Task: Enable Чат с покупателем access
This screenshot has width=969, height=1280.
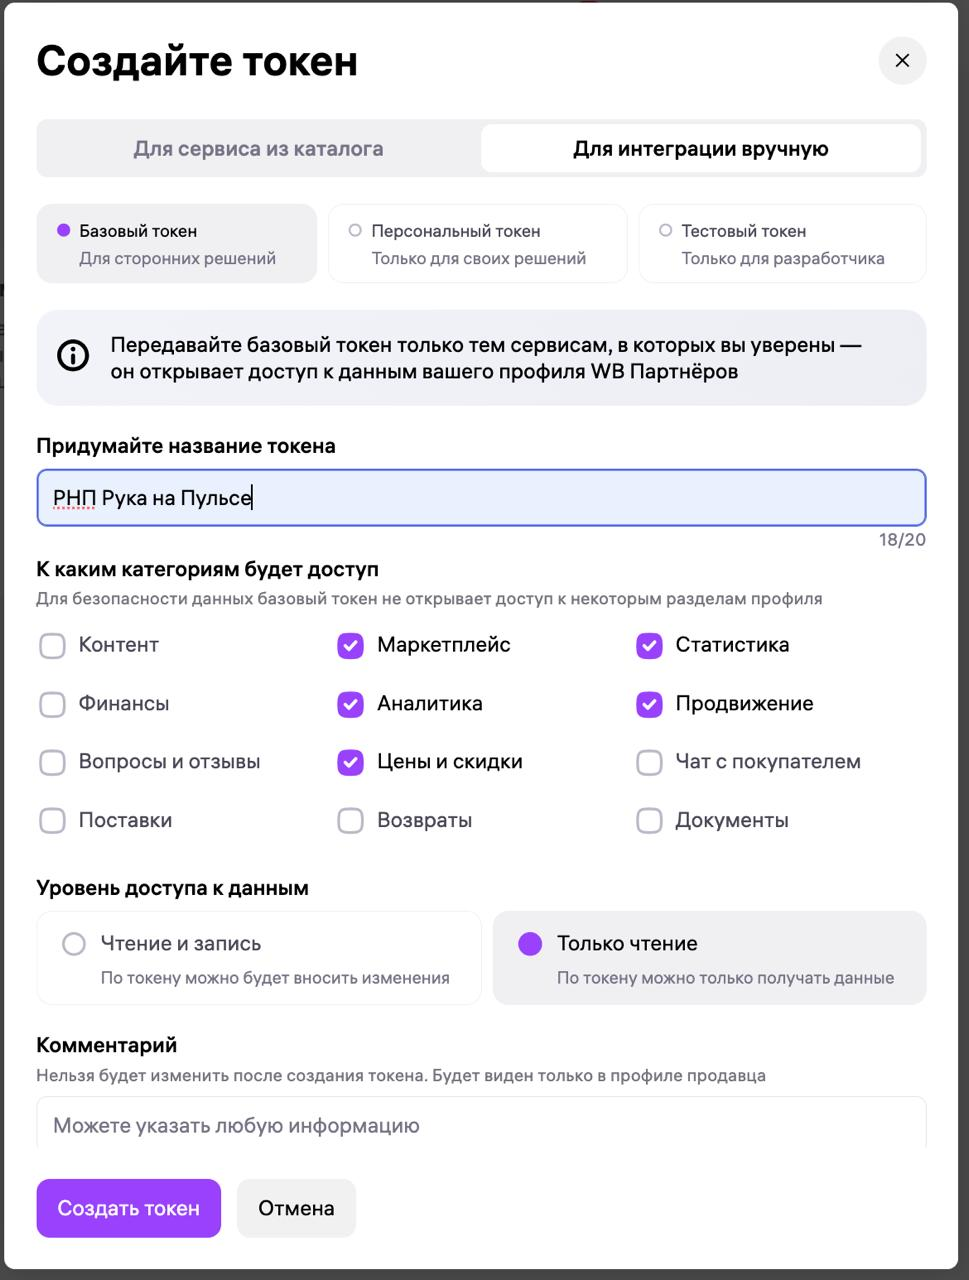Action: [649, 762]
